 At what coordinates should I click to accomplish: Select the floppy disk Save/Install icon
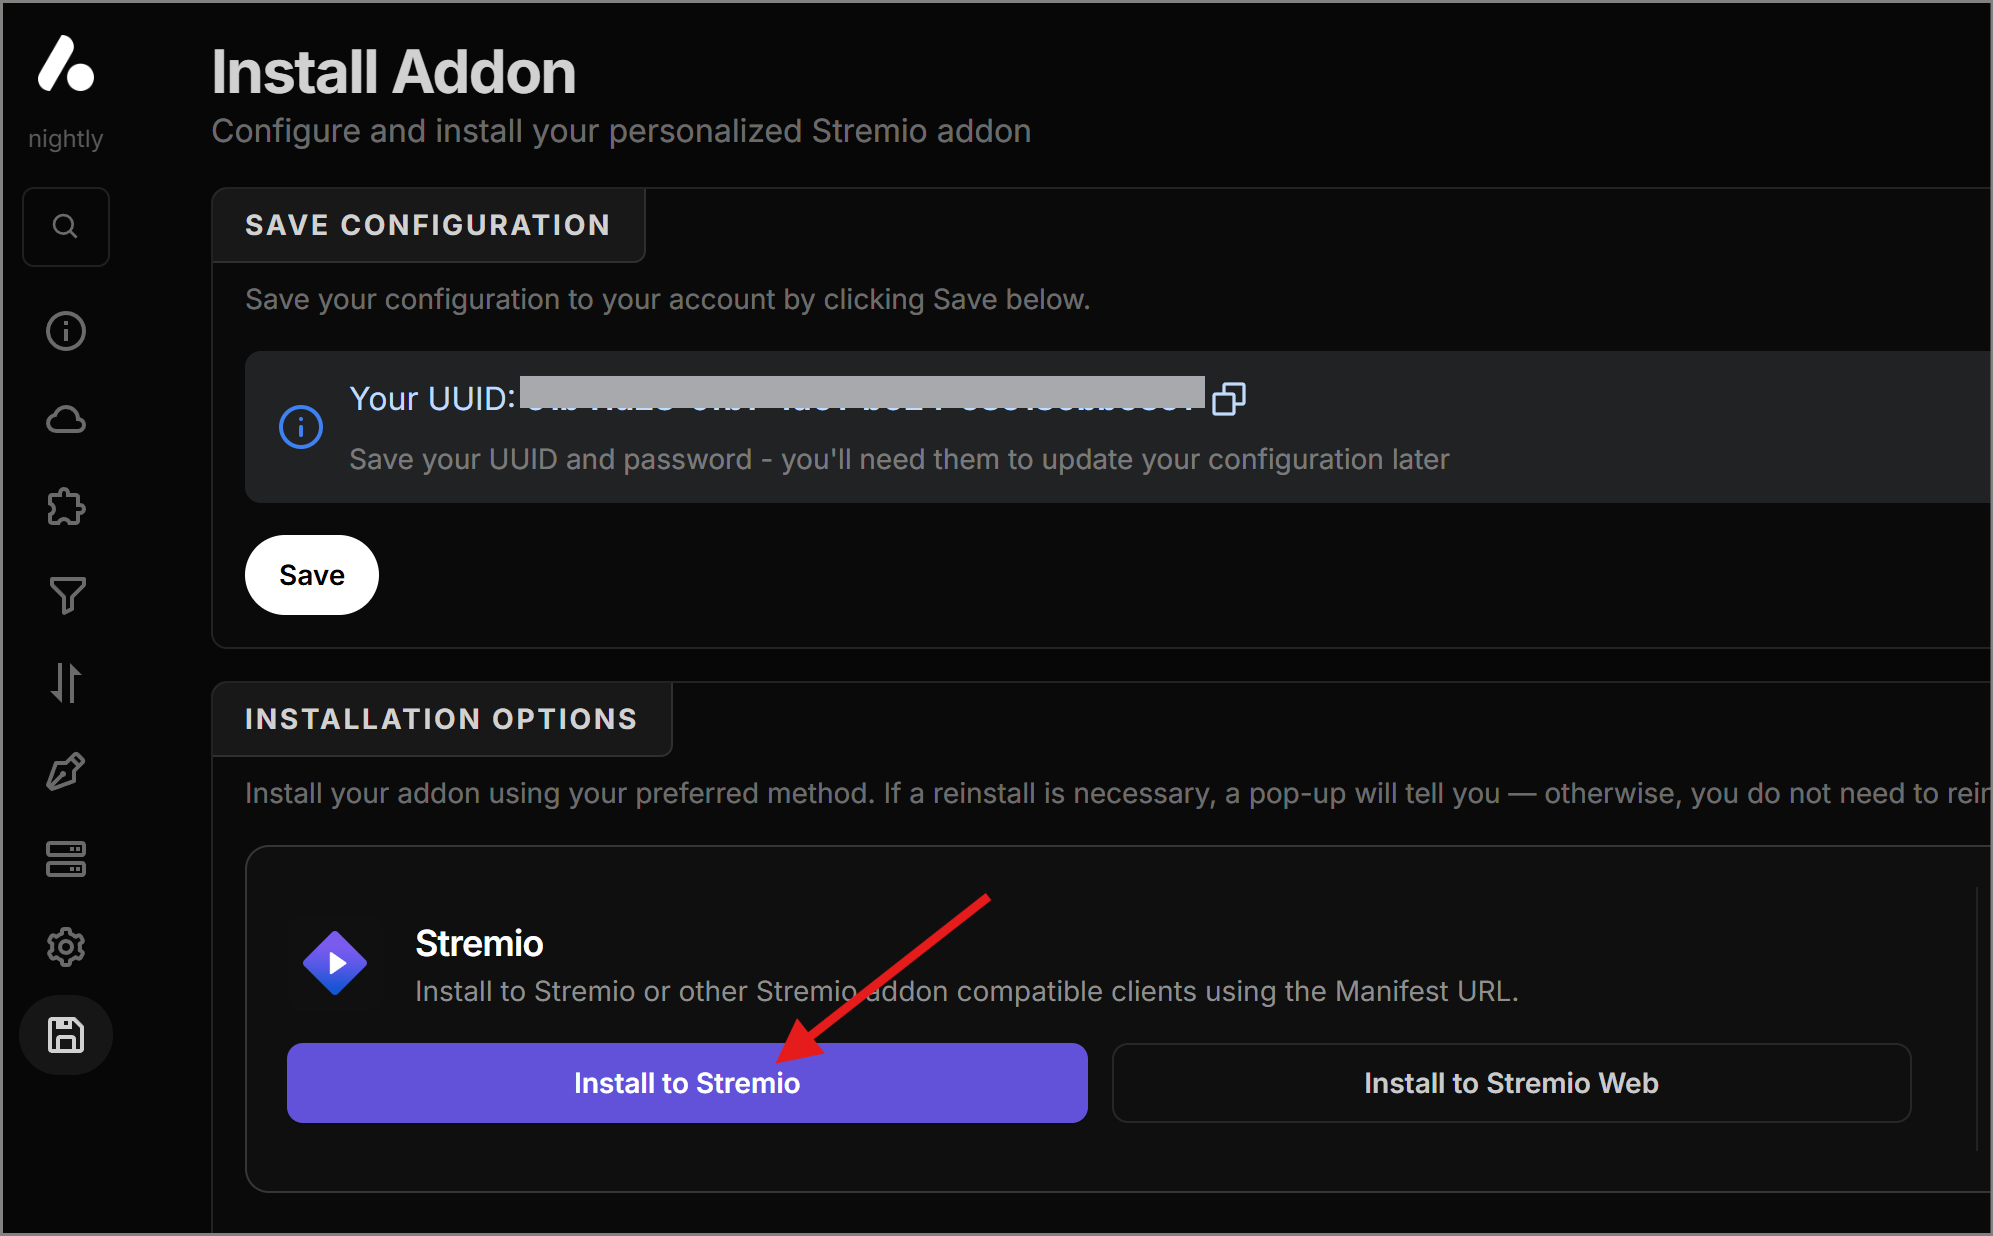[x=66, y=1035]
